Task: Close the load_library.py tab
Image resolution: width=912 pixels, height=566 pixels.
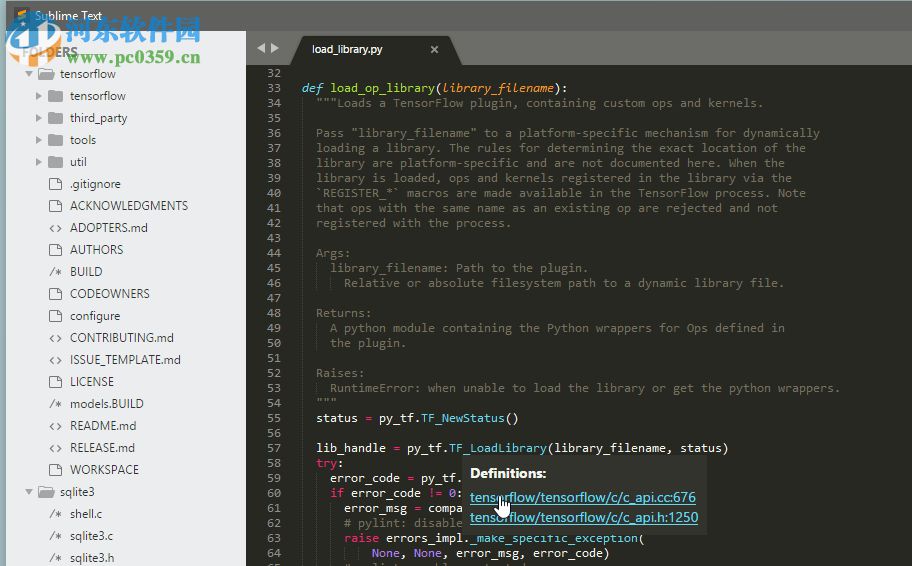Action: pyautogui.click(x=434, y=49)
